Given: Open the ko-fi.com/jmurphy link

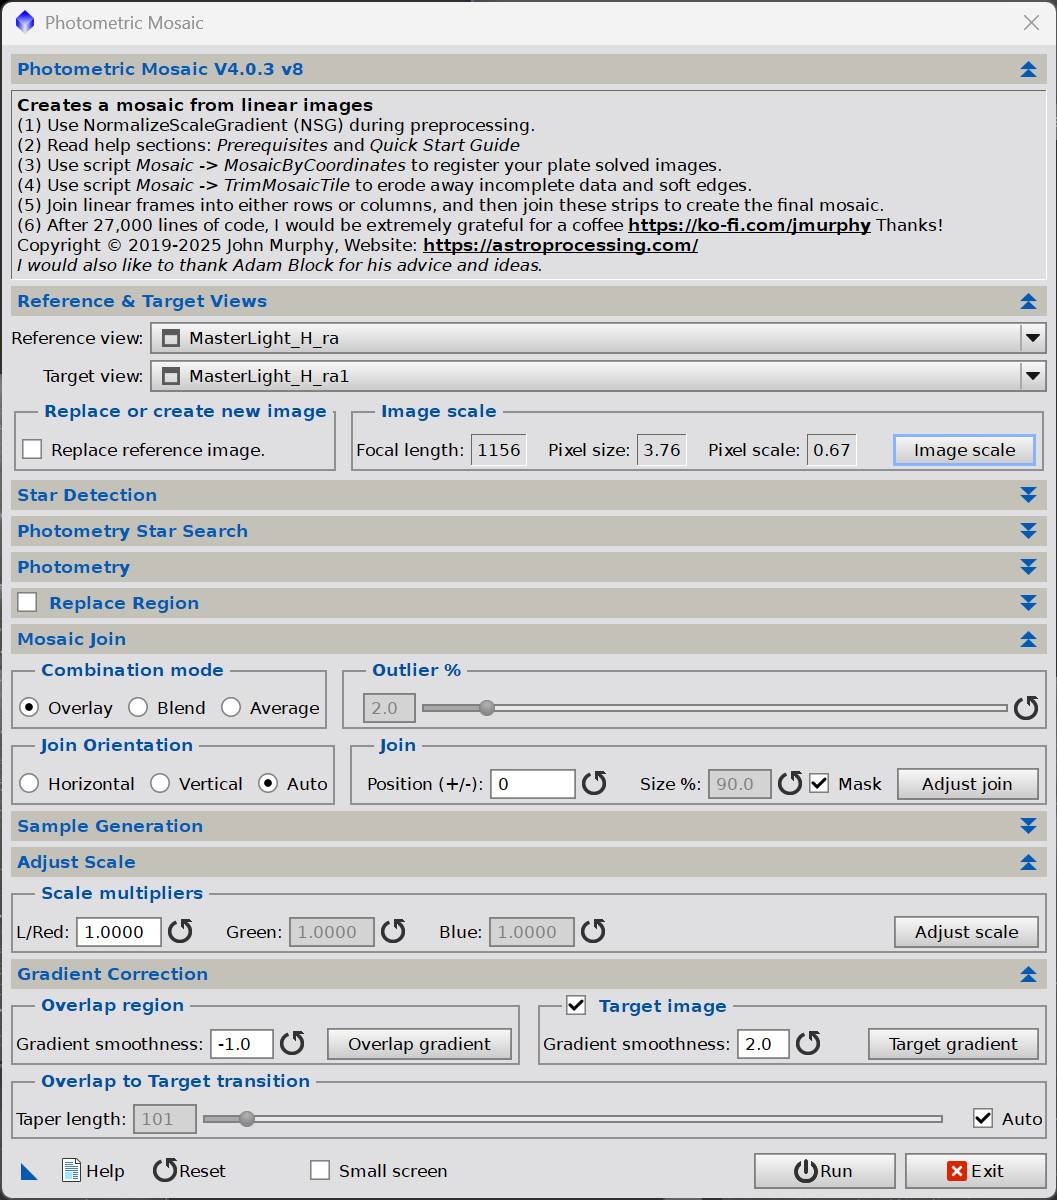Looking at the screenshot, I should (749, 225).
